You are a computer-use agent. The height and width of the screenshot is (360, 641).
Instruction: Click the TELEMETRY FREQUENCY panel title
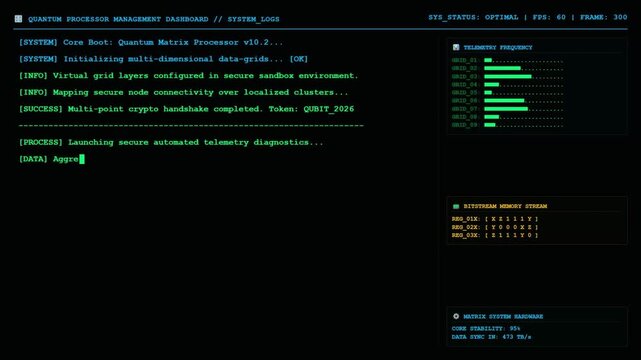tap(498, 47)
